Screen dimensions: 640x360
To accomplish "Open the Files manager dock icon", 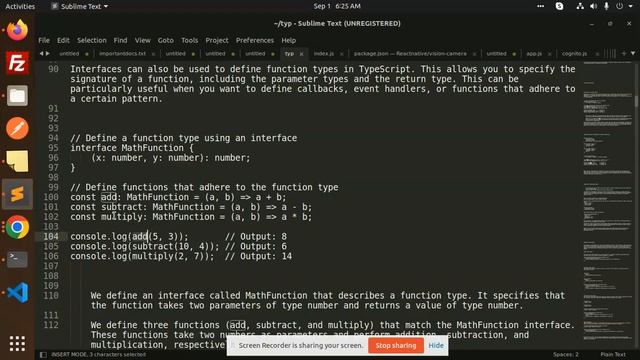I will (17, 96).
